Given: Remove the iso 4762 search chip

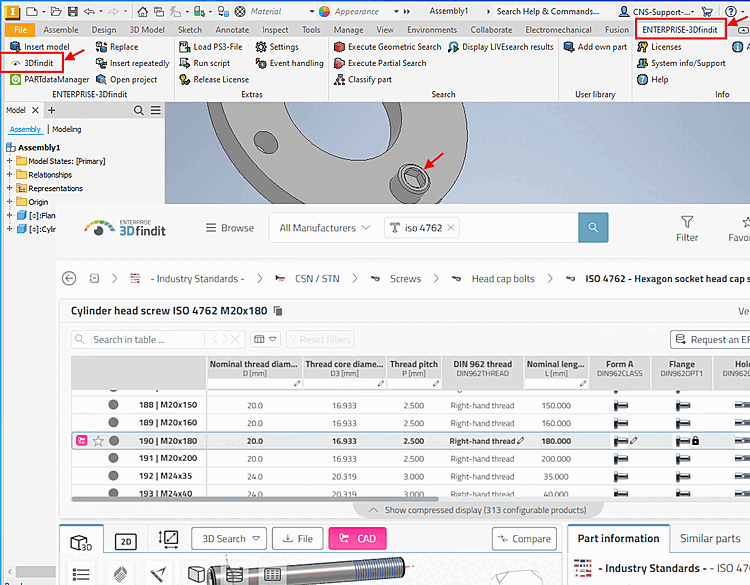Looking at the screenshot, I should click(x=451, y=228).
